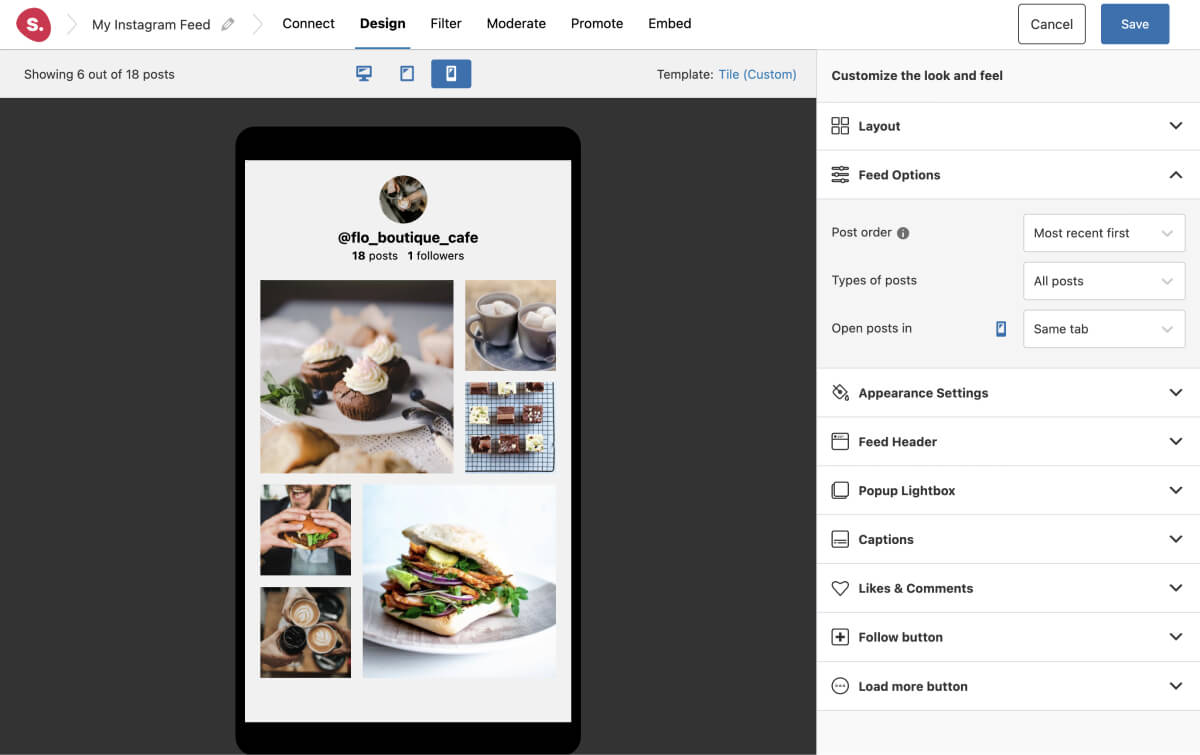Viewport: 1200px width, 755px height.
Task: Expand the Layout section chevron
Action: (1176, 126)
